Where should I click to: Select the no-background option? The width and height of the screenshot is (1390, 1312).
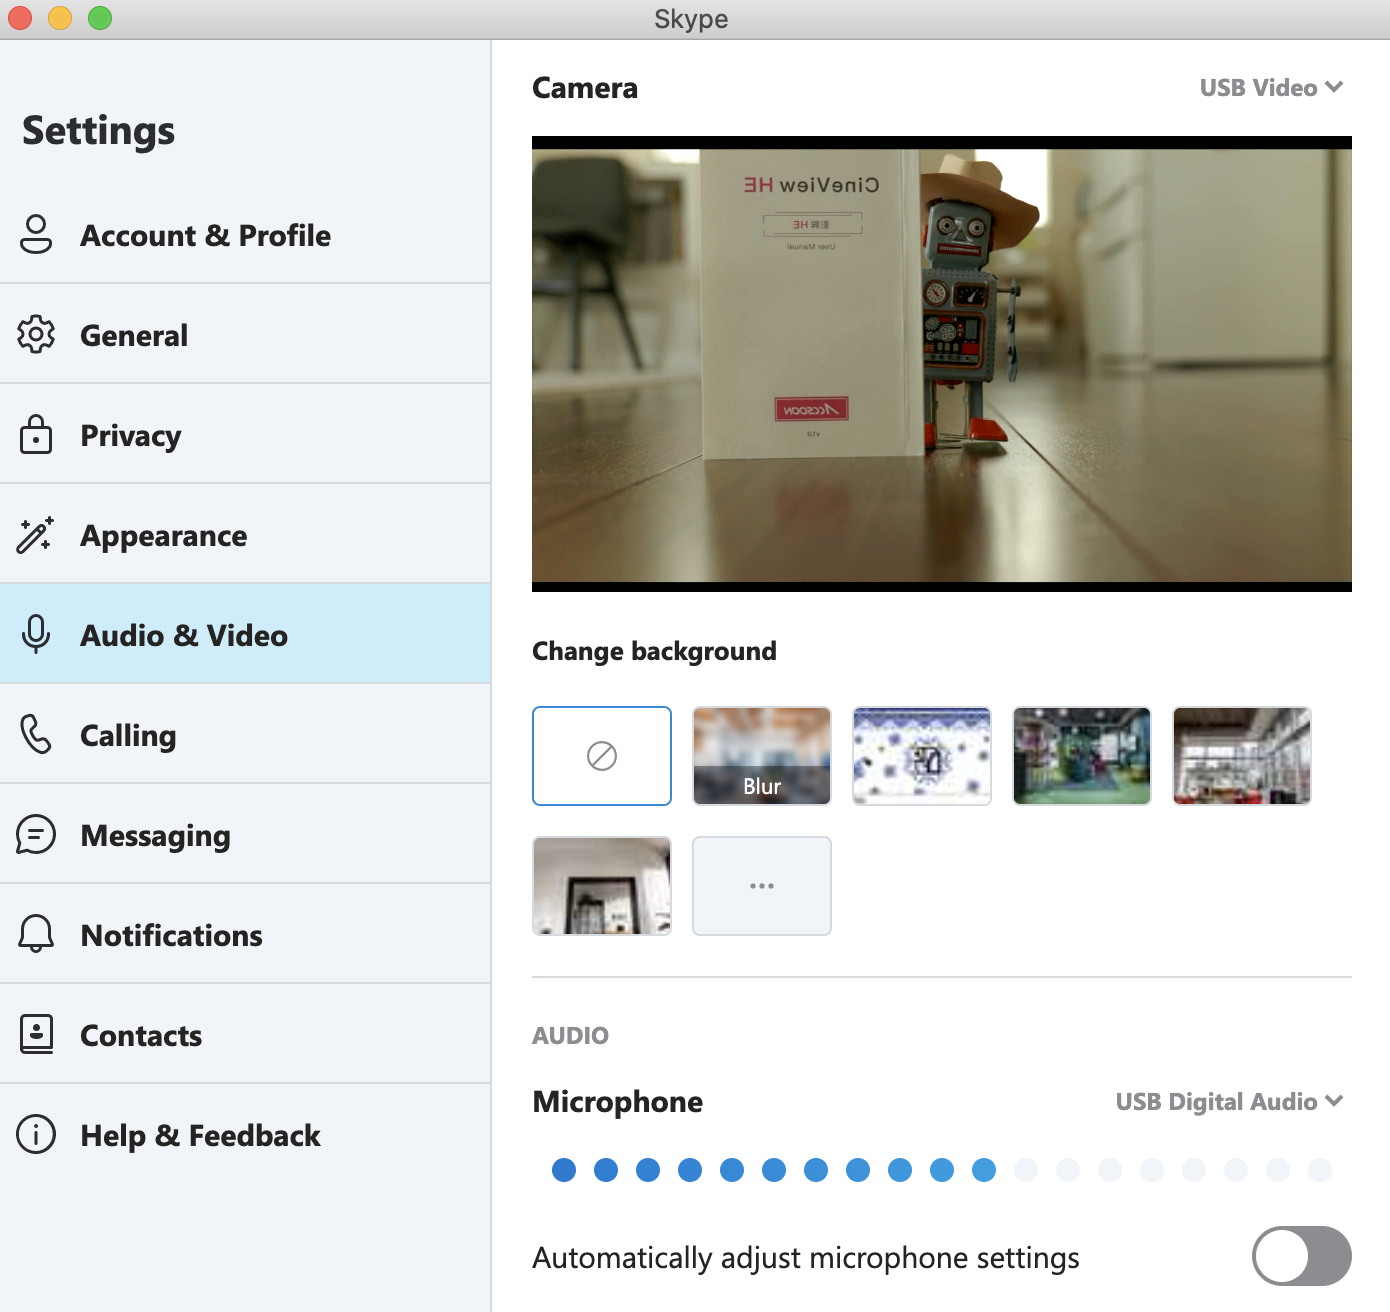(602, 756)
